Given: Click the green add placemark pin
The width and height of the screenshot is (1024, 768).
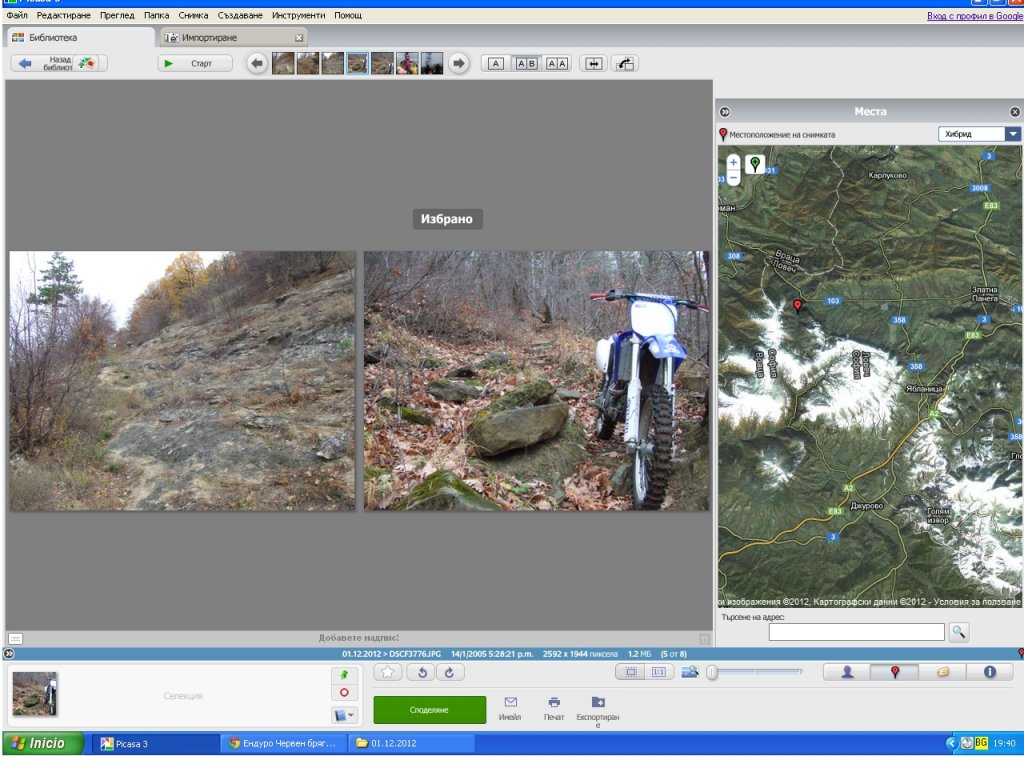Looking at the screenshot, I should (x=755, y=164).
